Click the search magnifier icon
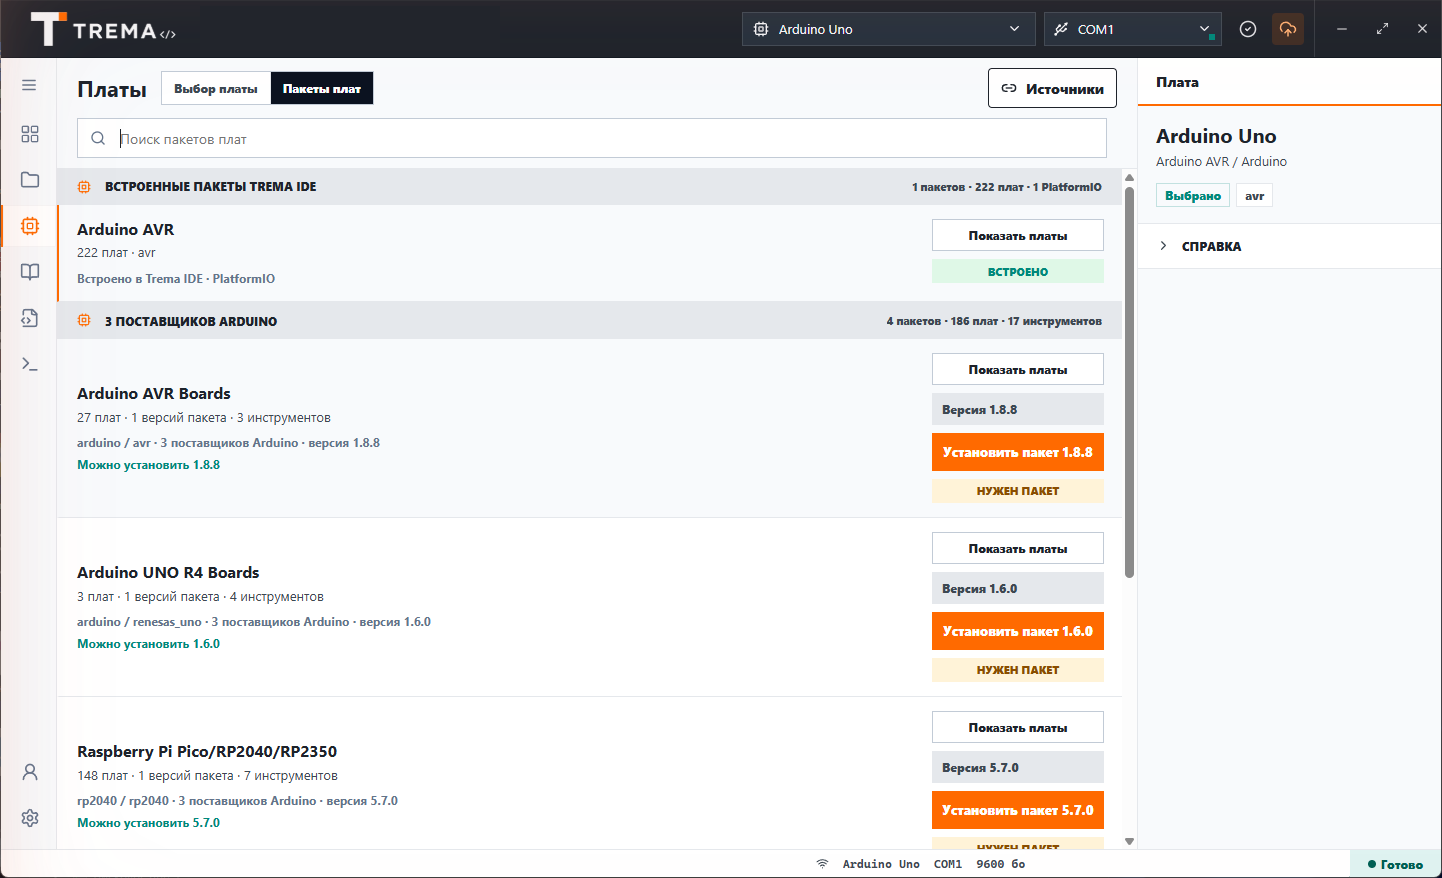Viewport: 1442px width, 878px height. tap(98, 139)
